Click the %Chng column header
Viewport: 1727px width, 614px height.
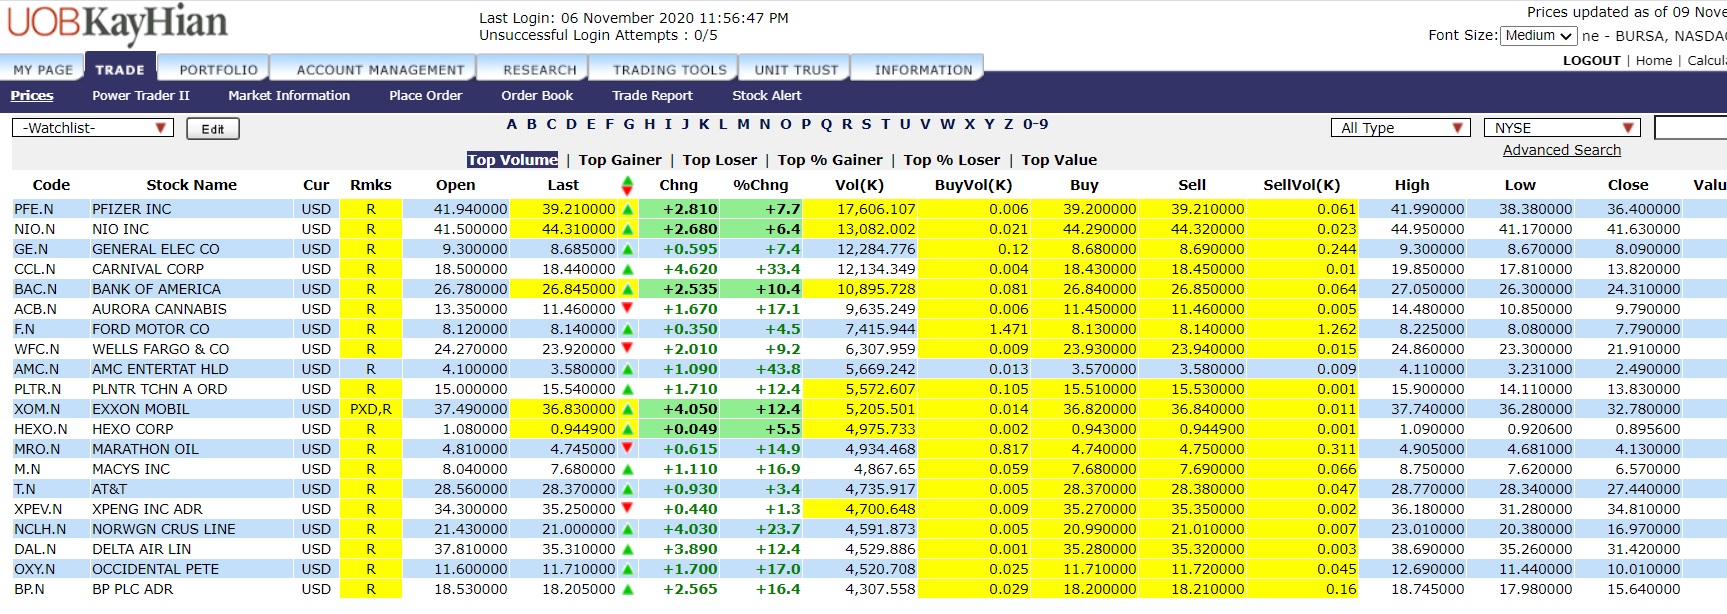(x=761, y=185)
